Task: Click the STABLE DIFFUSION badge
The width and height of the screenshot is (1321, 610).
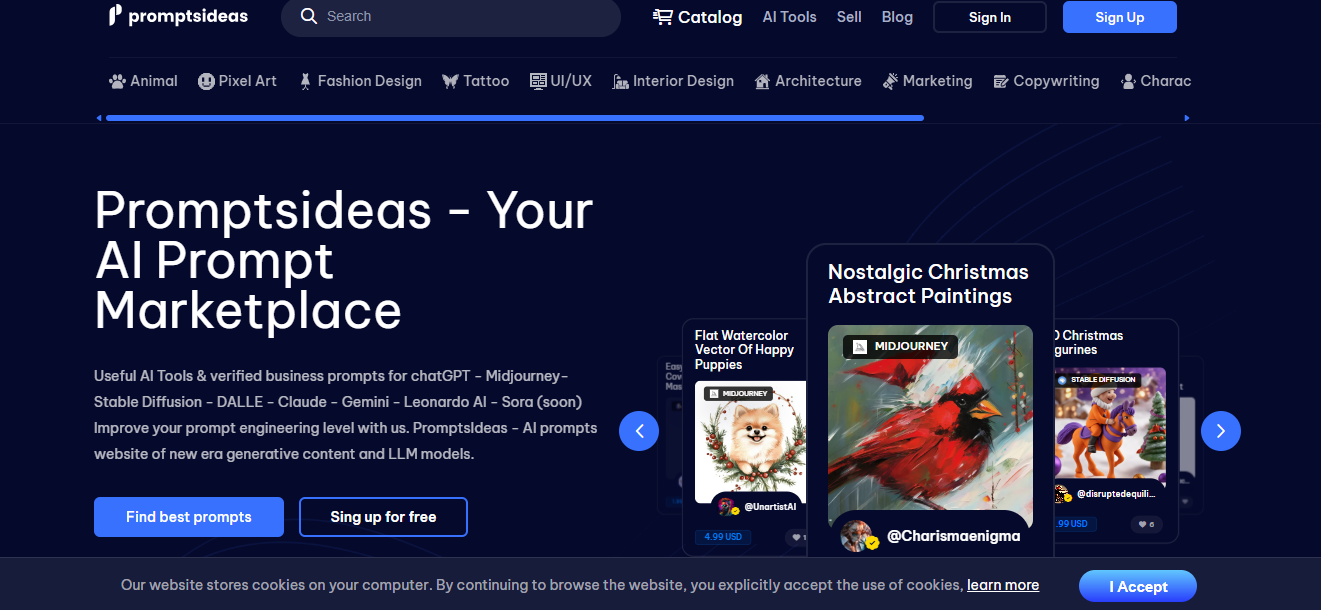Action: tap(1096, 380)
